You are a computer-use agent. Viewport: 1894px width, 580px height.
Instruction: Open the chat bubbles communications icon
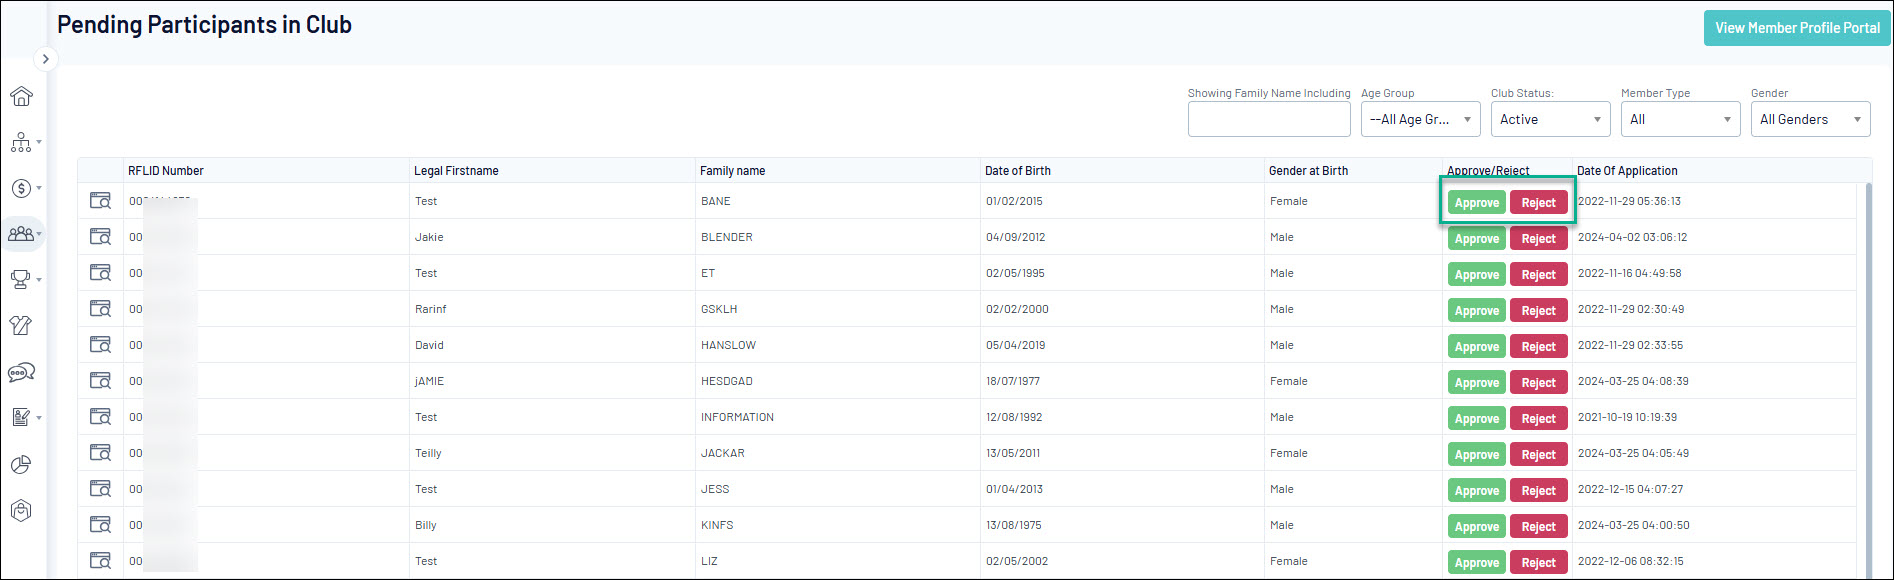click(x=21, y=372)
